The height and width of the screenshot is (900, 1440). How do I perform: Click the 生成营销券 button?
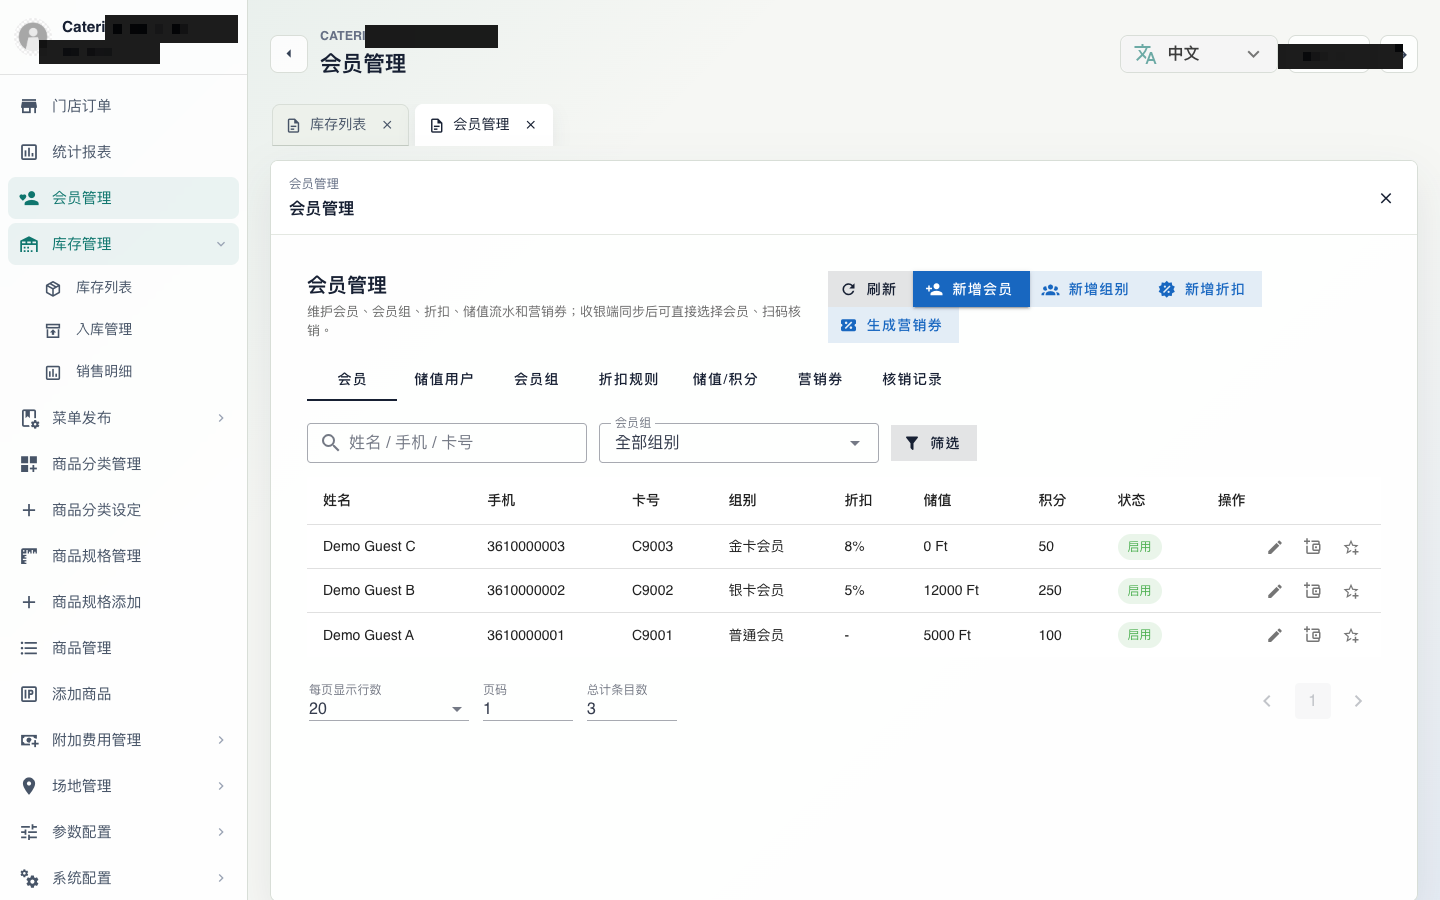click(x=893, y=325)
